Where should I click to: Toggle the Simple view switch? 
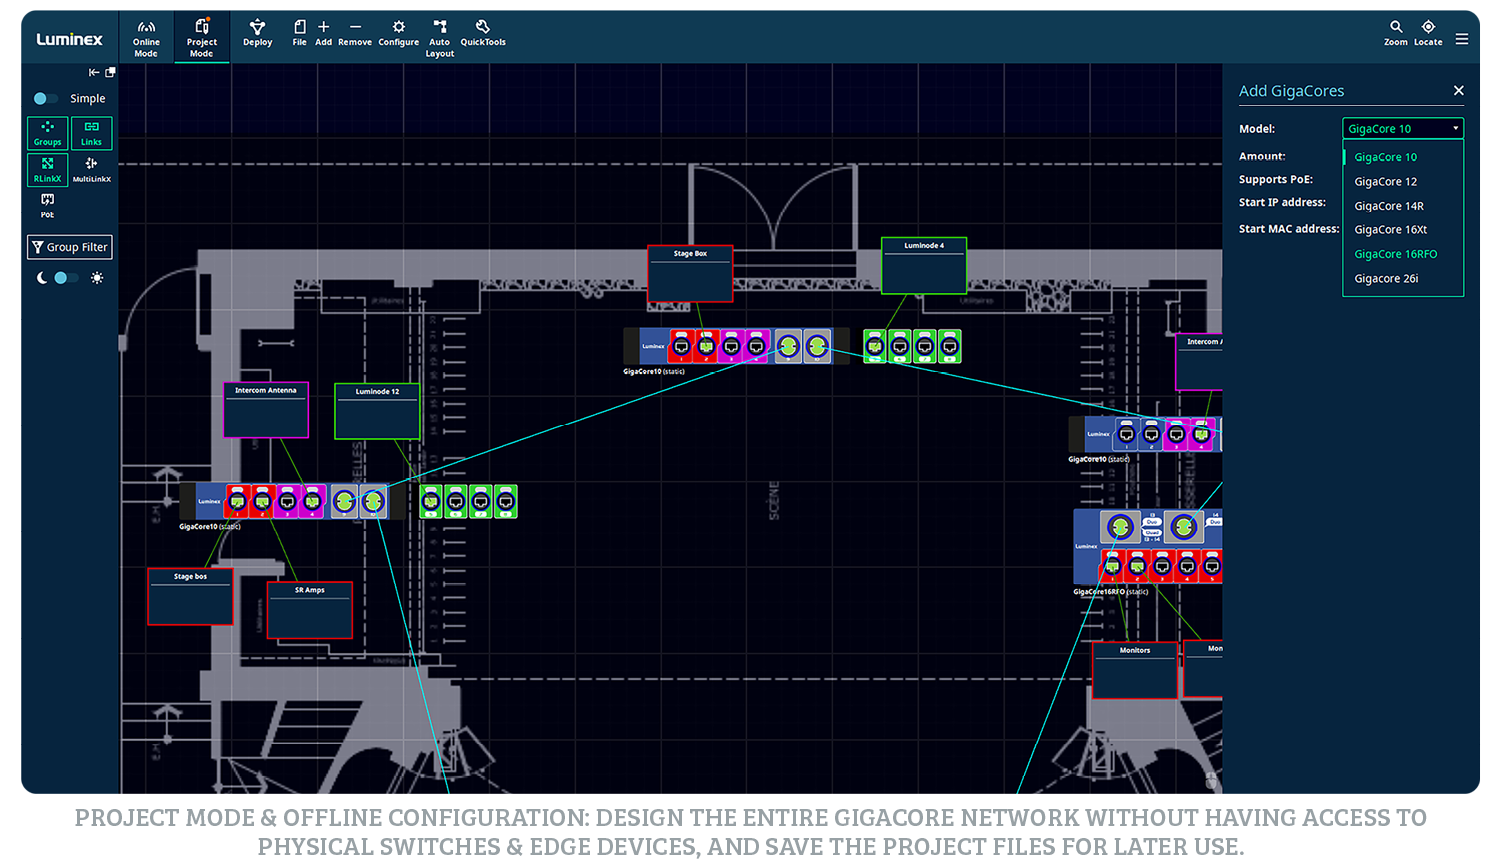pos(46,99)
